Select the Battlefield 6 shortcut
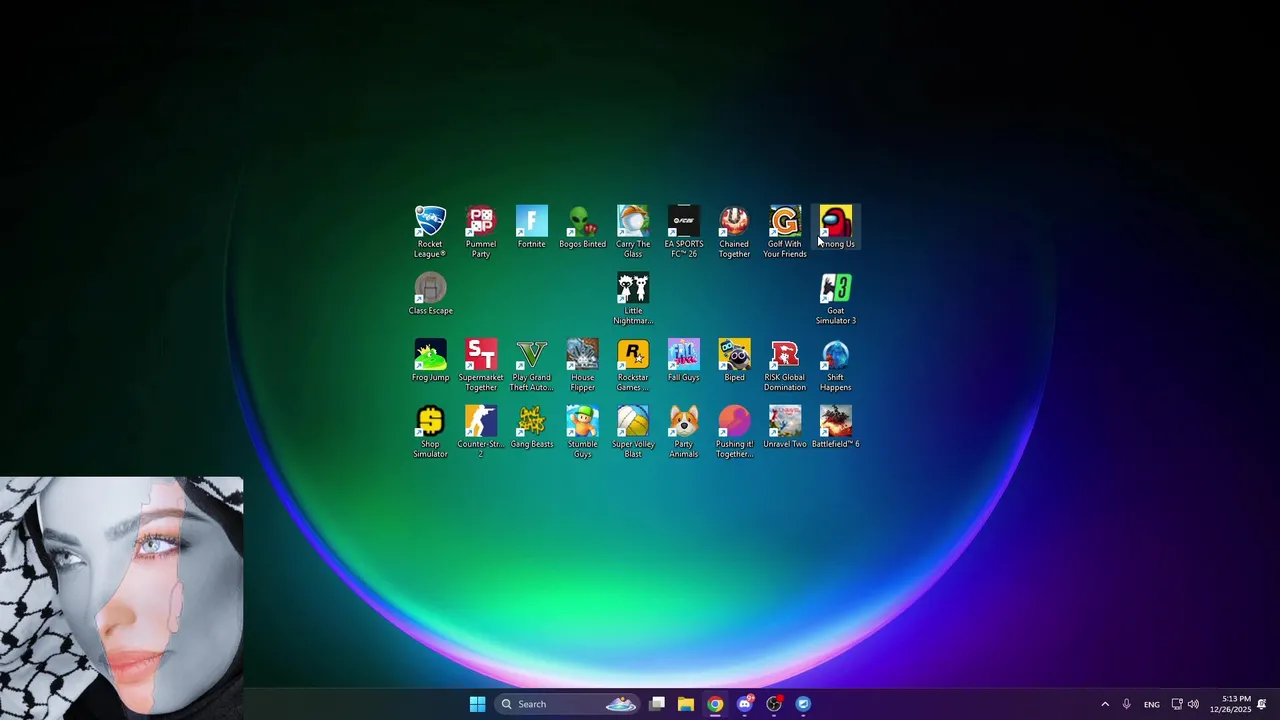This screenshot has width=1280, height=720. [x=836, y=428]
